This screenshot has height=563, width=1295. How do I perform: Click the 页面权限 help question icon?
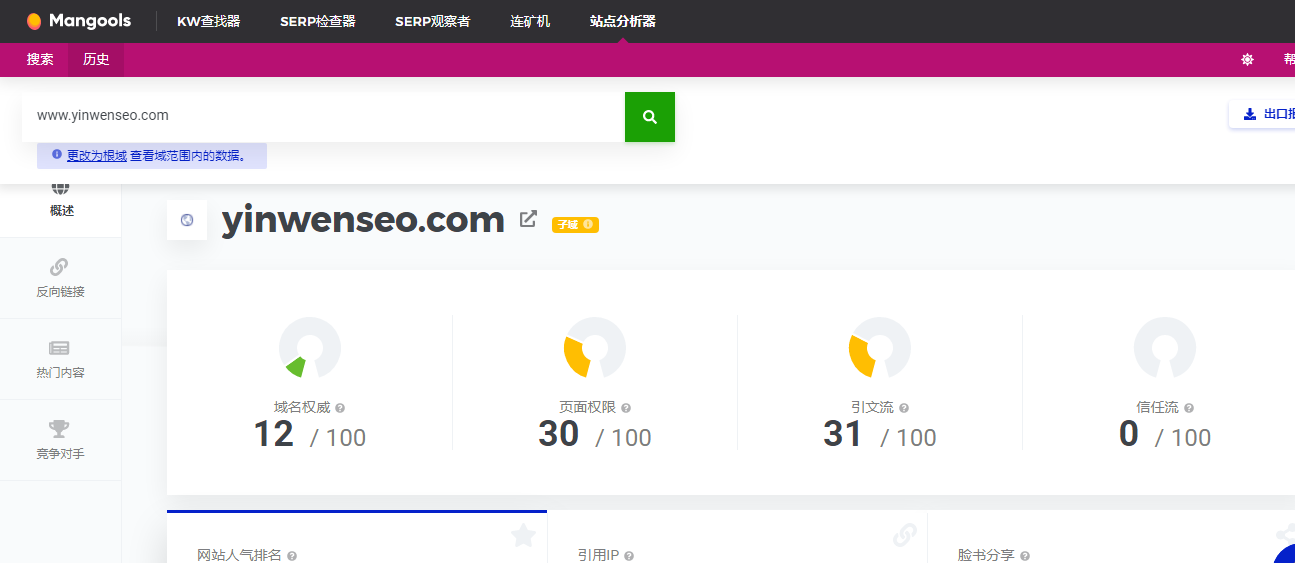[626, 408]
